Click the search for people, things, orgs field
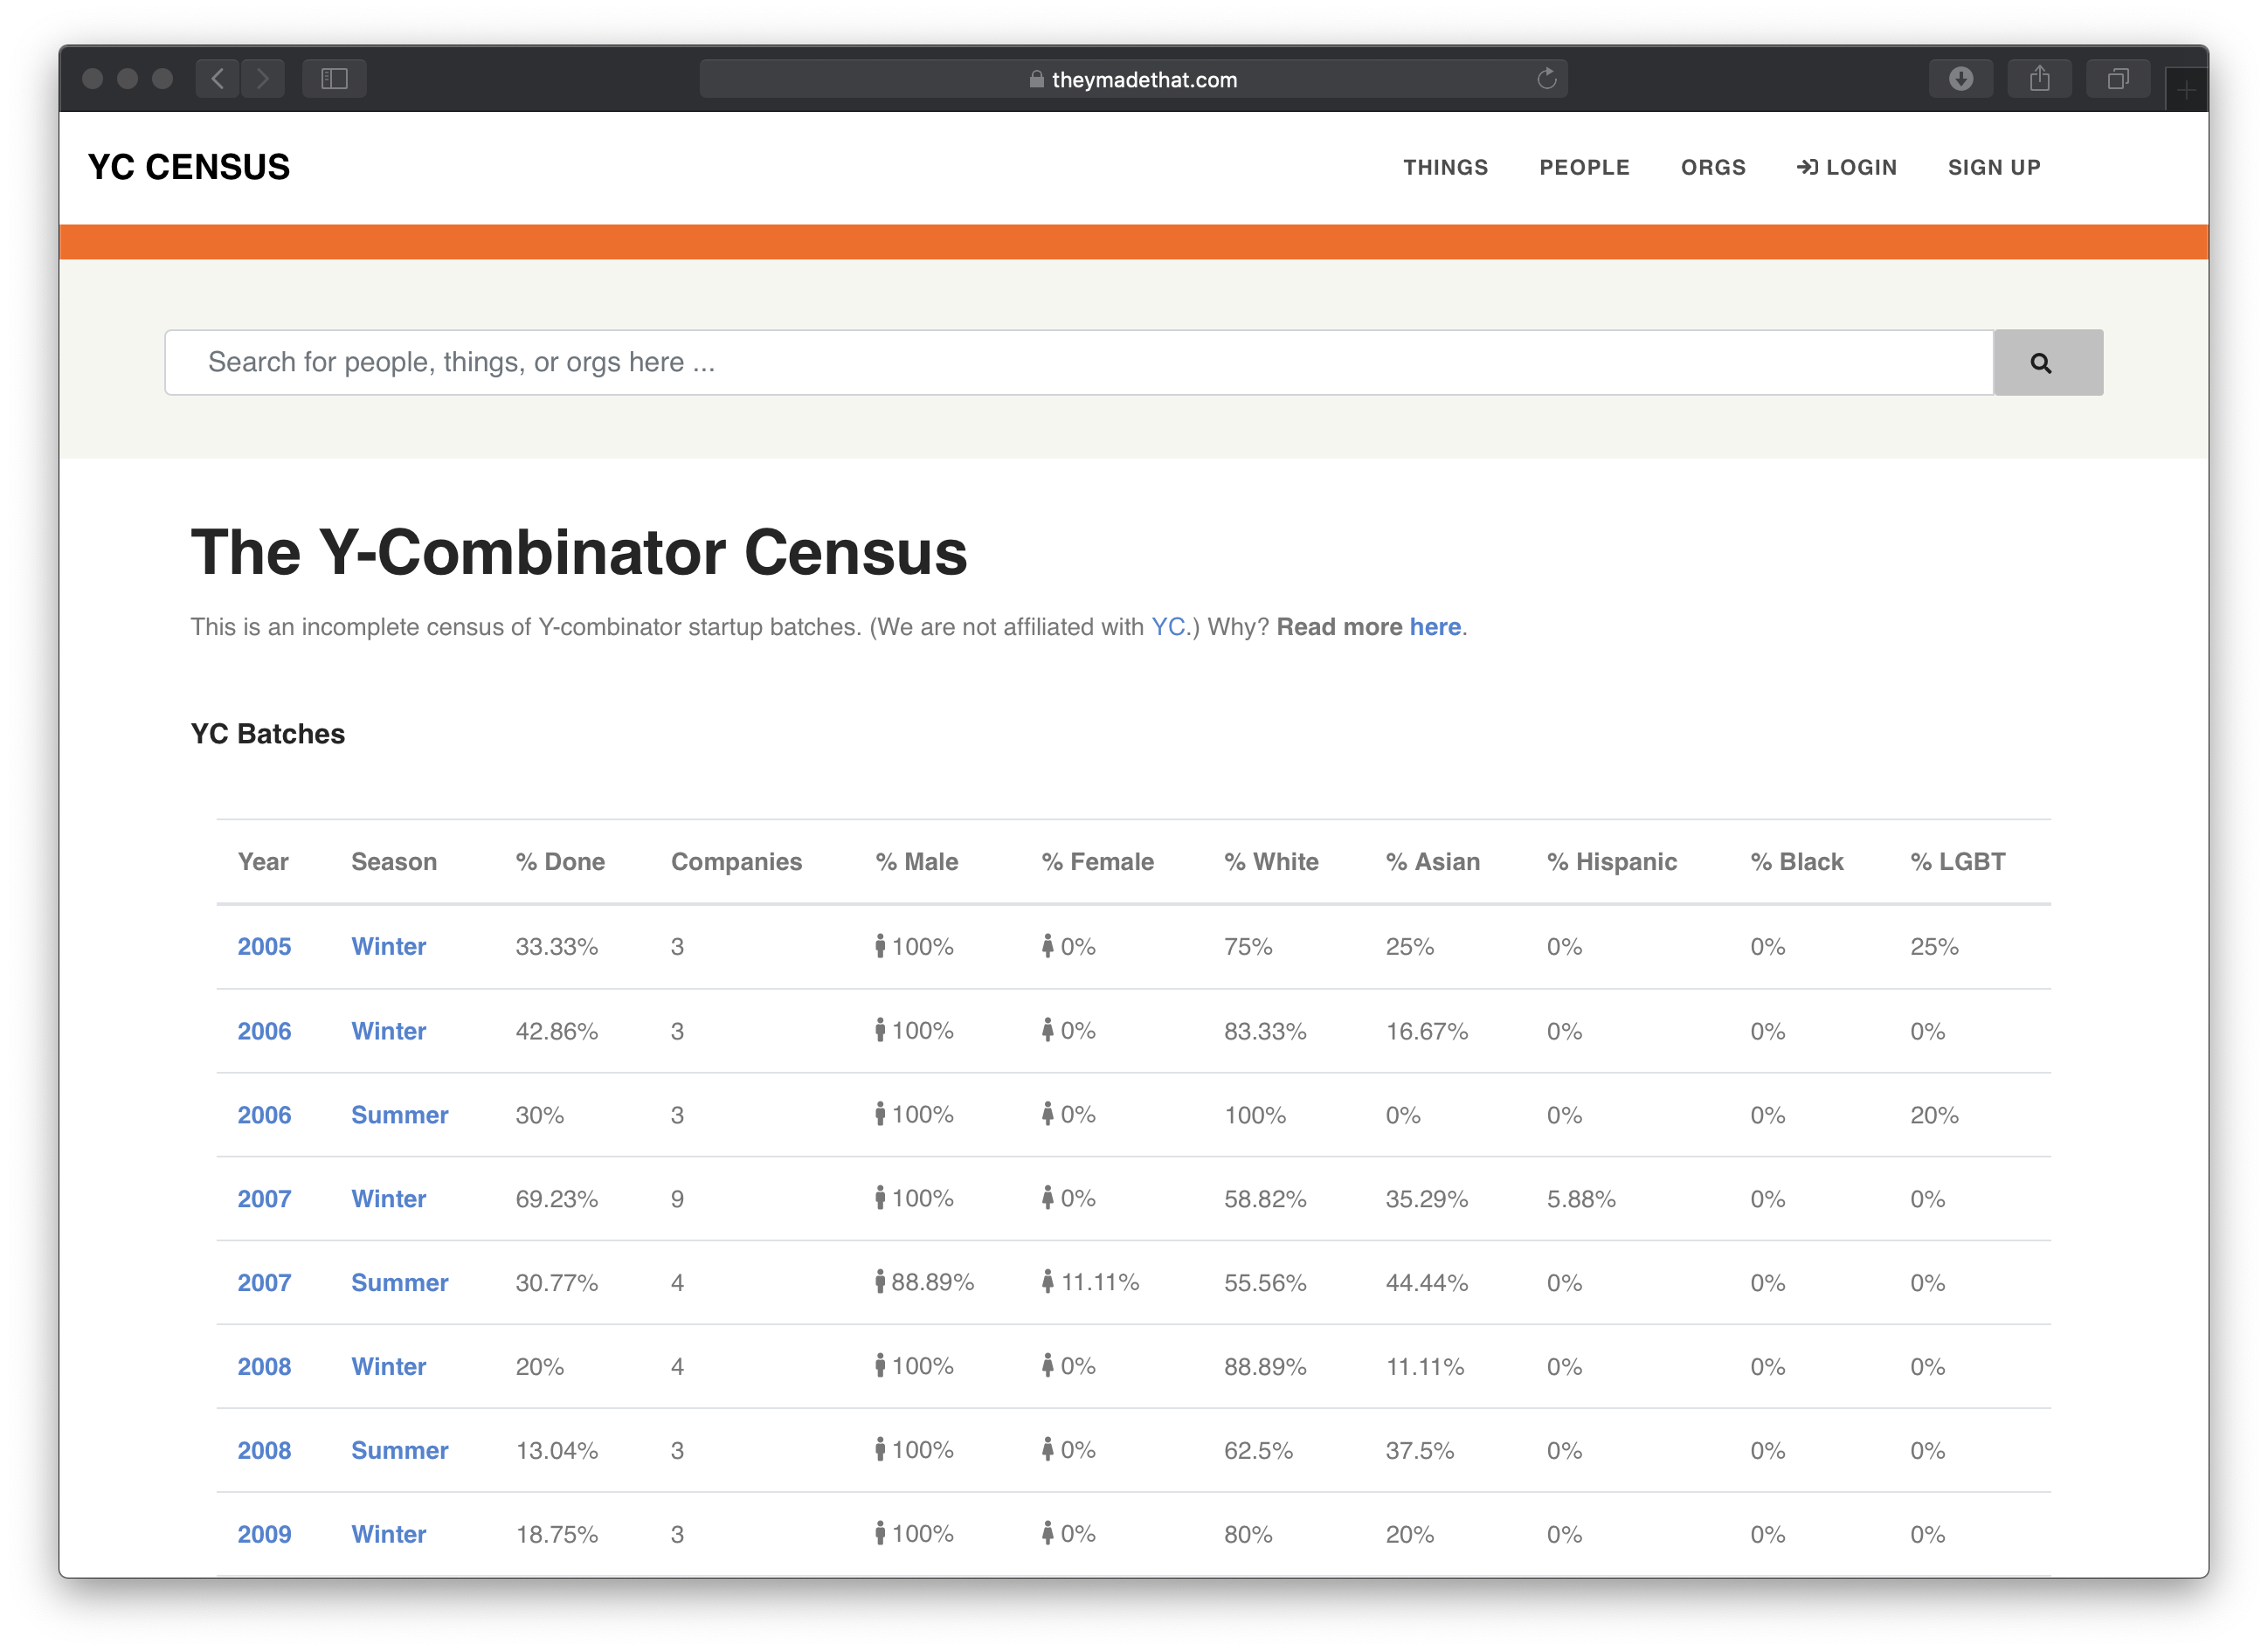Viewport: 2268px width, 1651px height. [1079, 363]
